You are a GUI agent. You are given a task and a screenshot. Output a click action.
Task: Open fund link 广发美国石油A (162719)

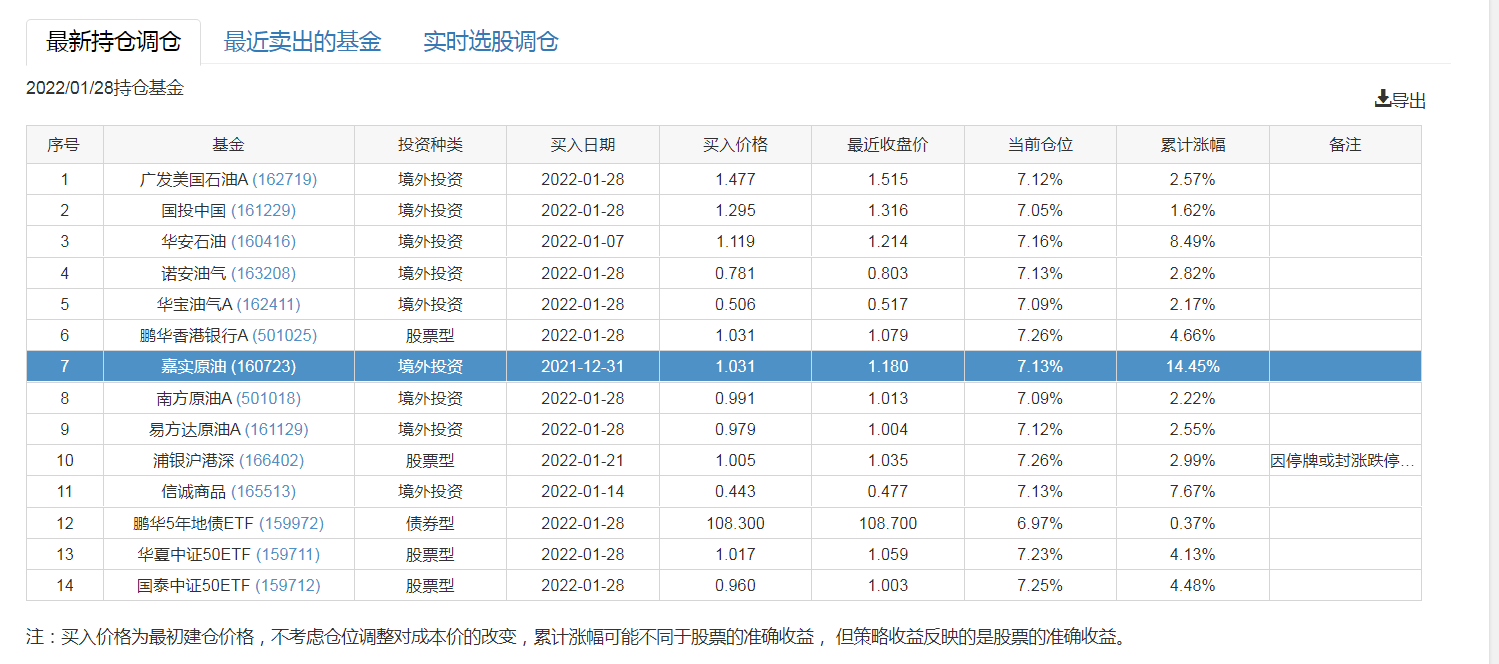pos(229,180)
